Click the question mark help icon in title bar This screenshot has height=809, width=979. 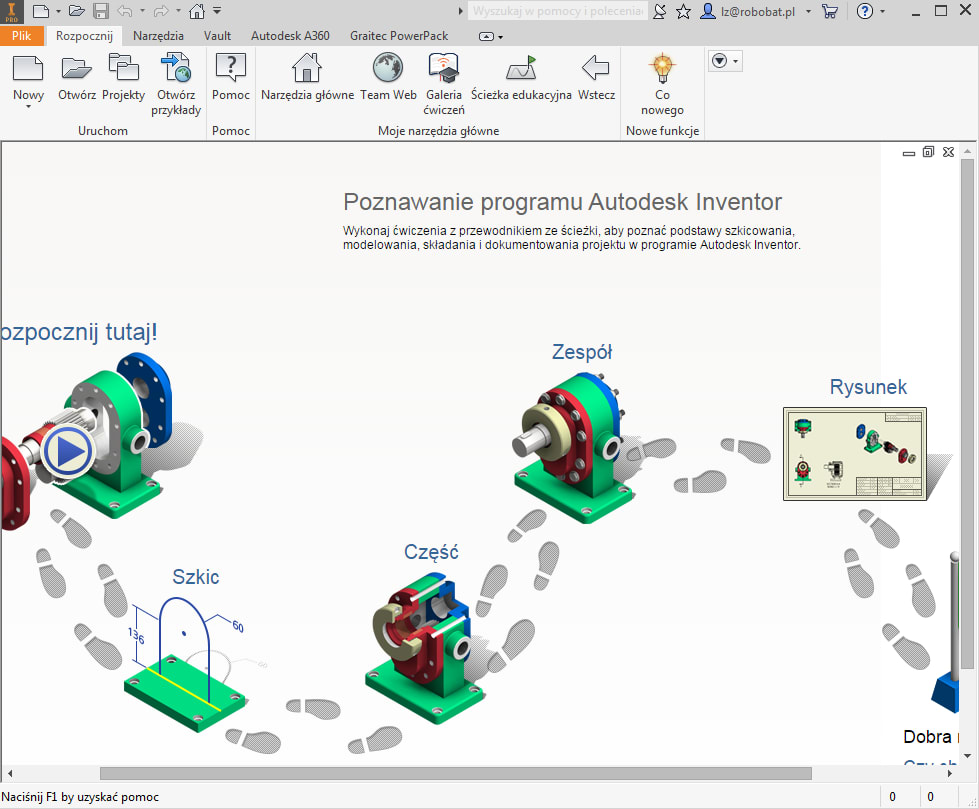pyautogui.click(x=865, y=11)
